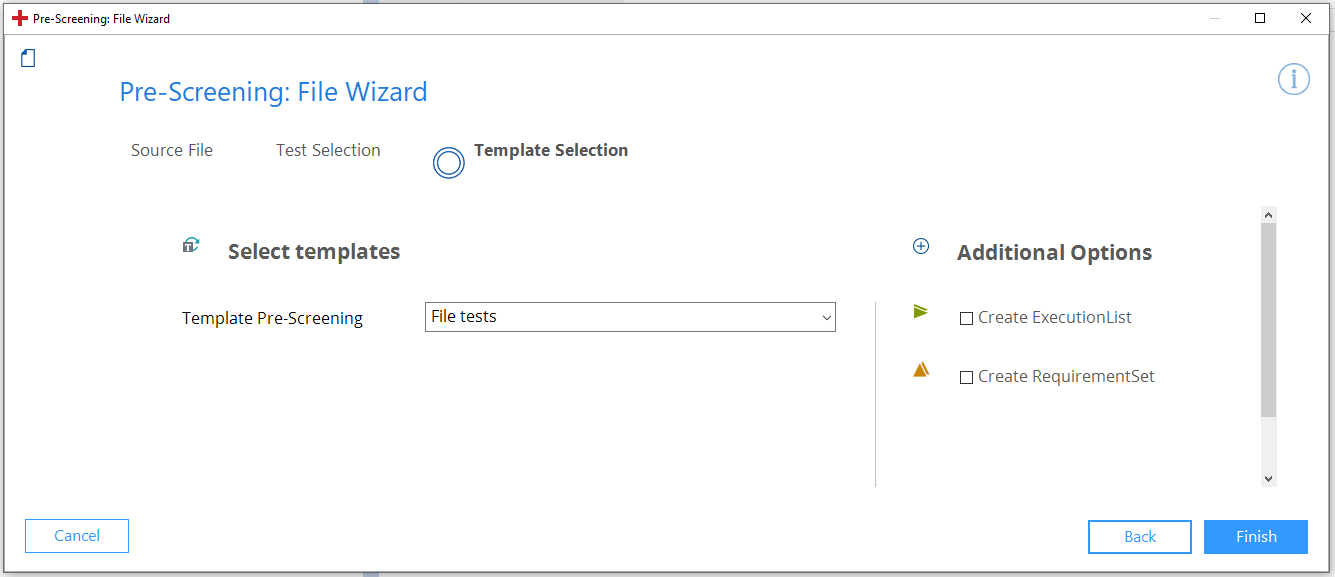Click the red cross app icon in title bar
The height and width of the screenshot is (577, 1335).
click(x=19, y=18)
